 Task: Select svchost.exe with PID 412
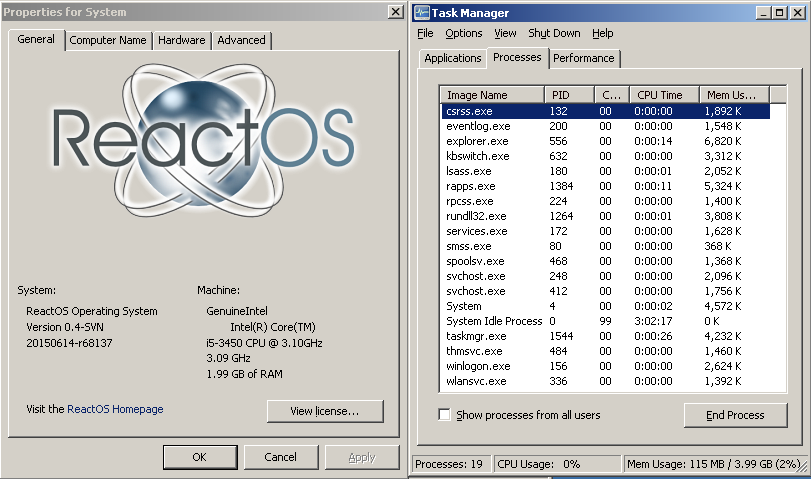[x=606, y=291]
